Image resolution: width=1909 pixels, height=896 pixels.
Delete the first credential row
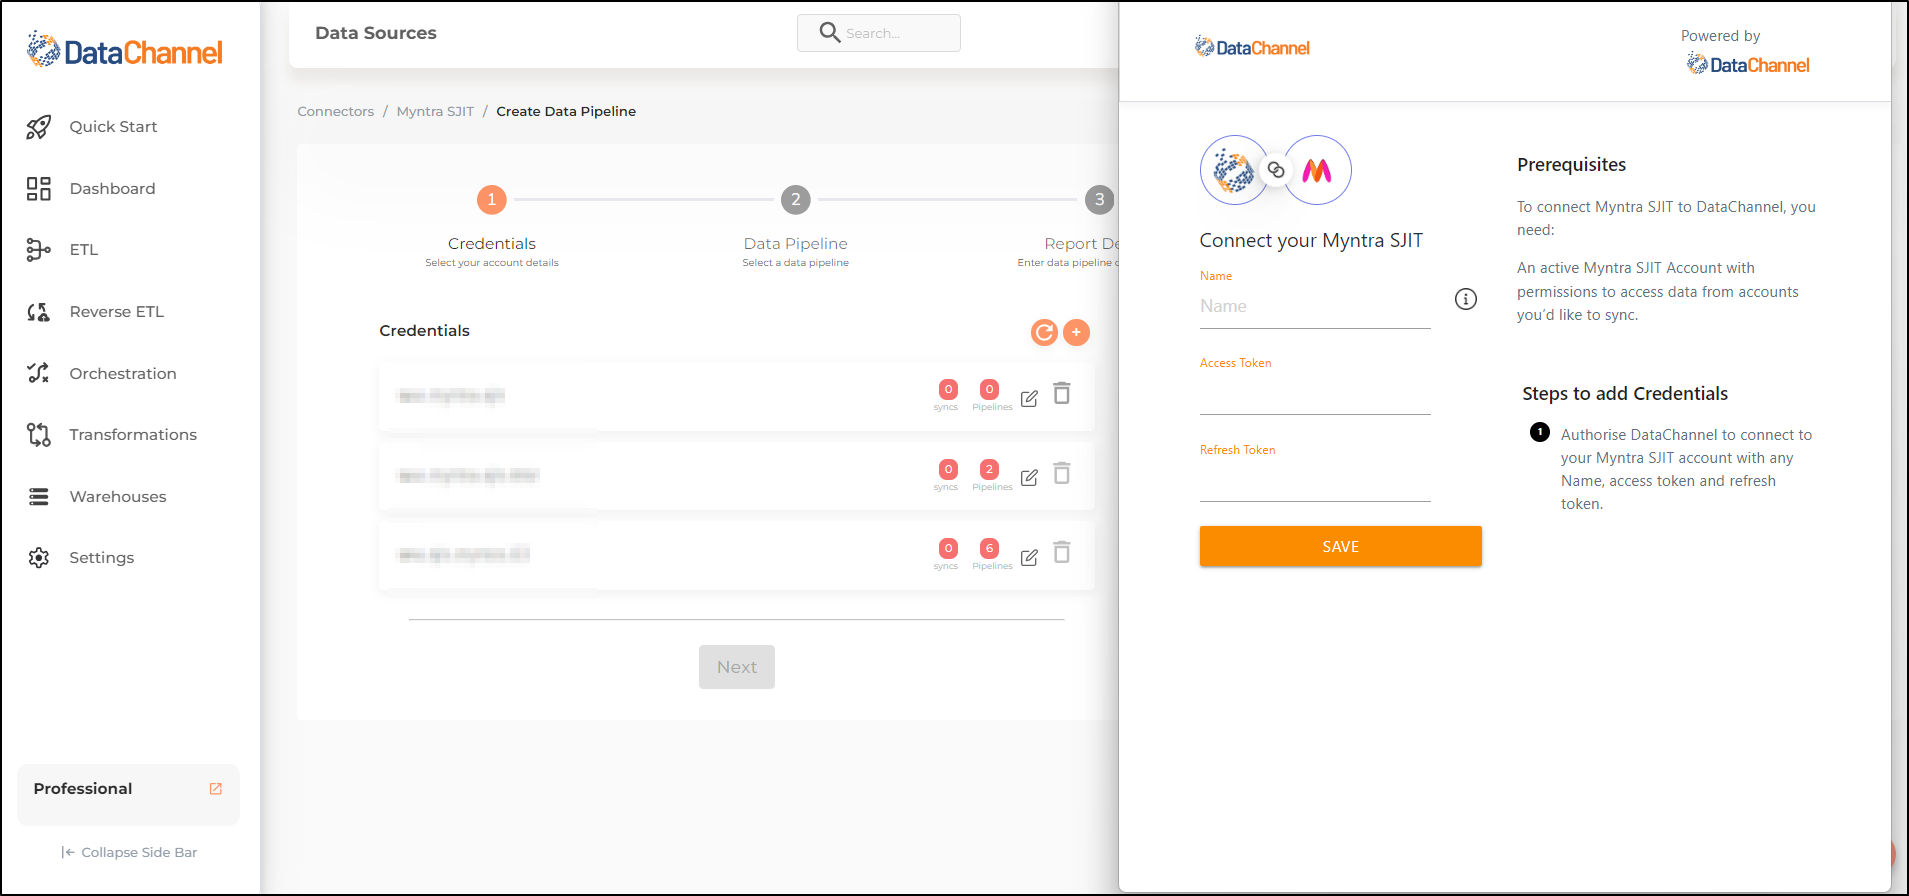(1062, 394)
